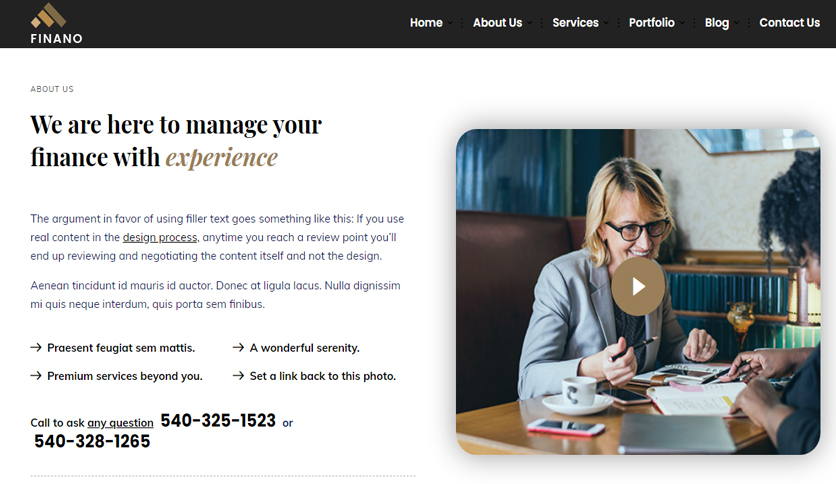This screenshot has height=484, width=836.
Task: Expand the Services dropdown chevron
Action: point(606,23)
